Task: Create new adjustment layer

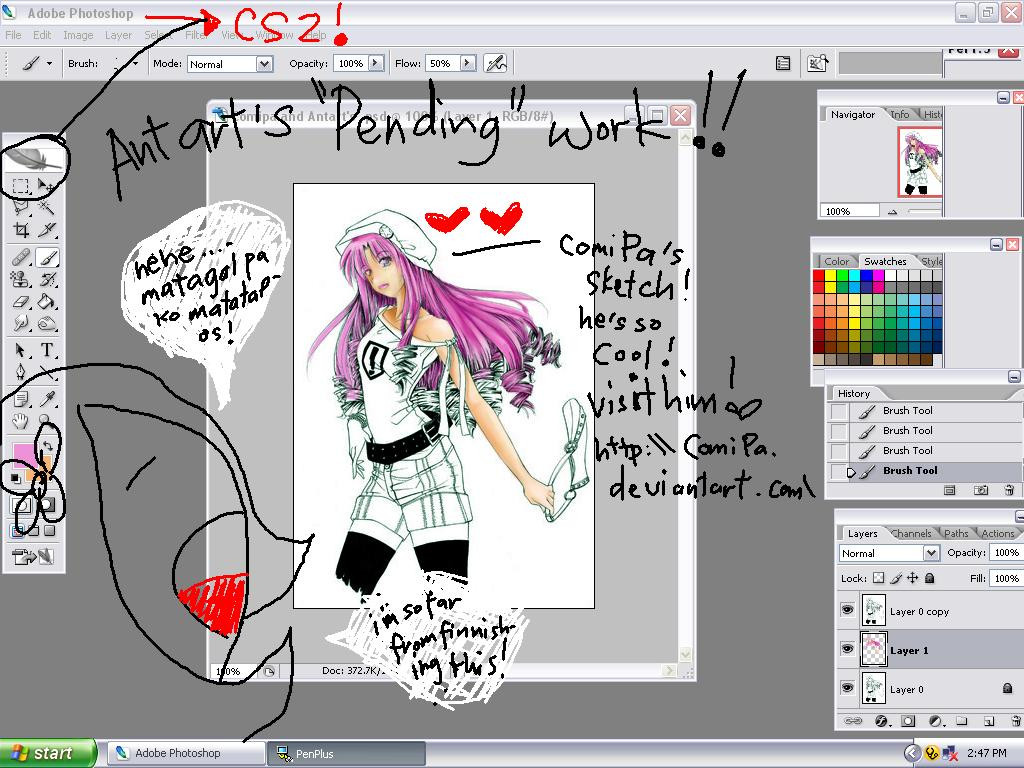Action: coord(935,721)
